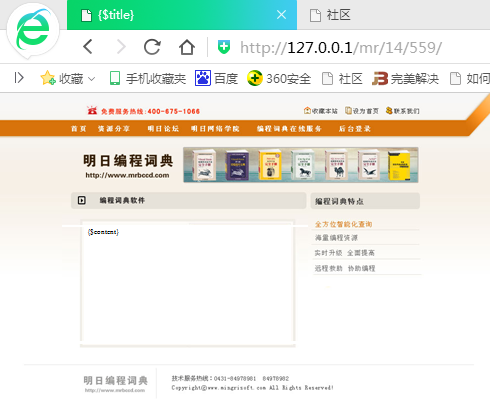Close the {$title} tab

pyautogui.click(x=282, y=15)
